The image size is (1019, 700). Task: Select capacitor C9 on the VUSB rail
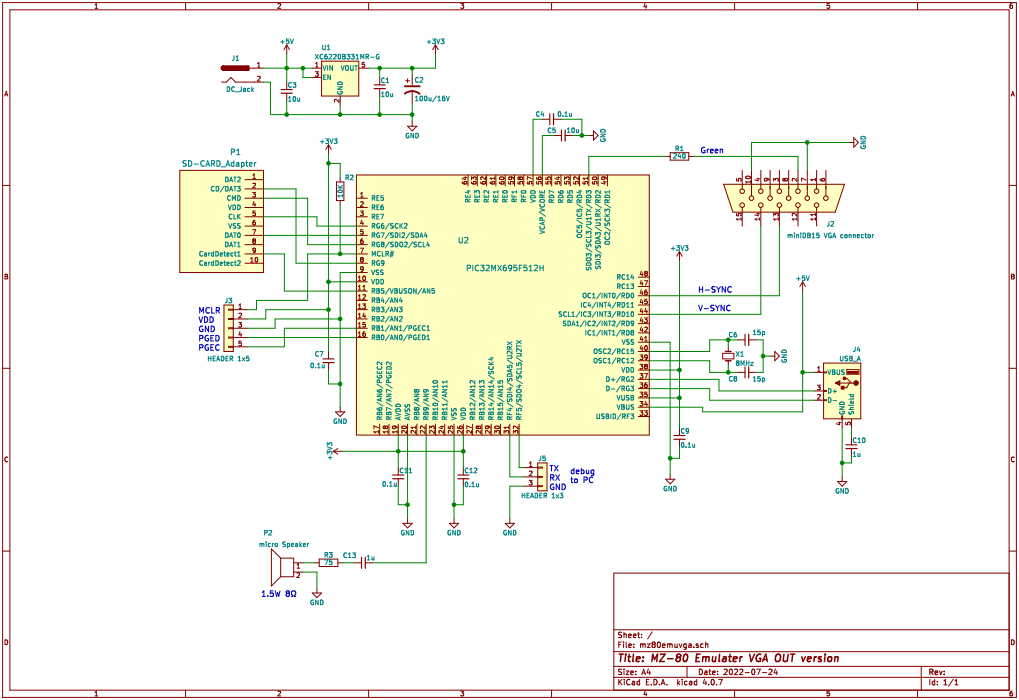point(680,438)
